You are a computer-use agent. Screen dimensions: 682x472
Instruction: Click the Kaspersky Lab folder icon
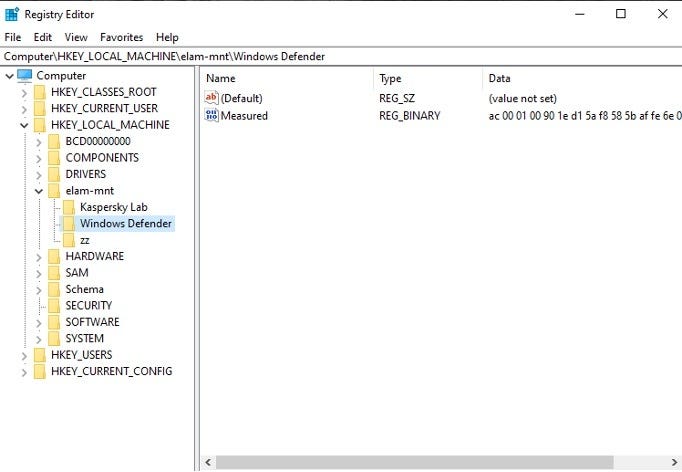(x=69, y=208)
